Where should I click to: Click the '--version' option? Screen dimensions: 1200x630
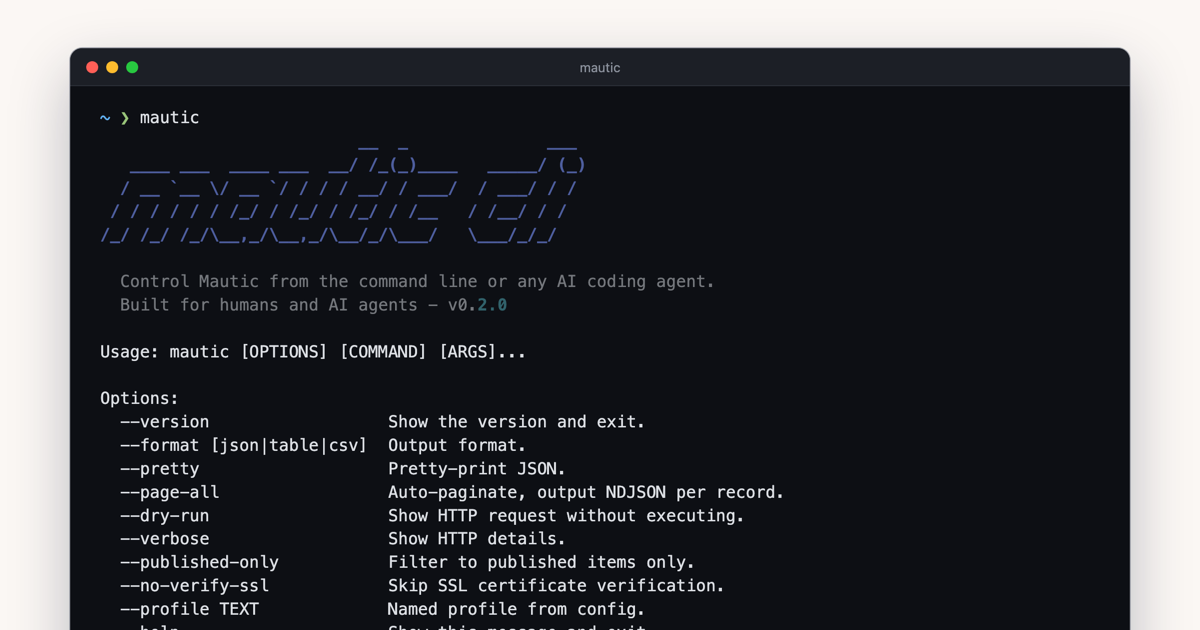click(165, 422)
